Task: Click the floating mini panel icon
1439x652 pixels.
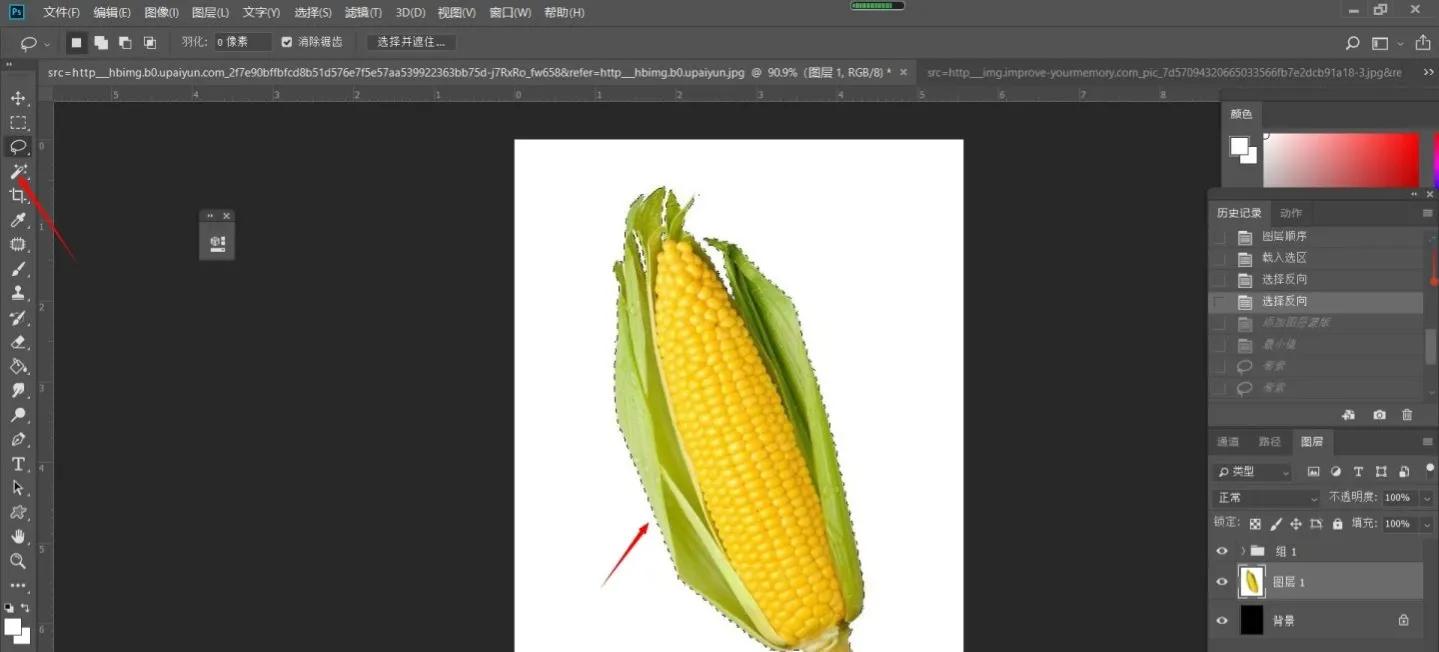Action: [x=217, y=243]
